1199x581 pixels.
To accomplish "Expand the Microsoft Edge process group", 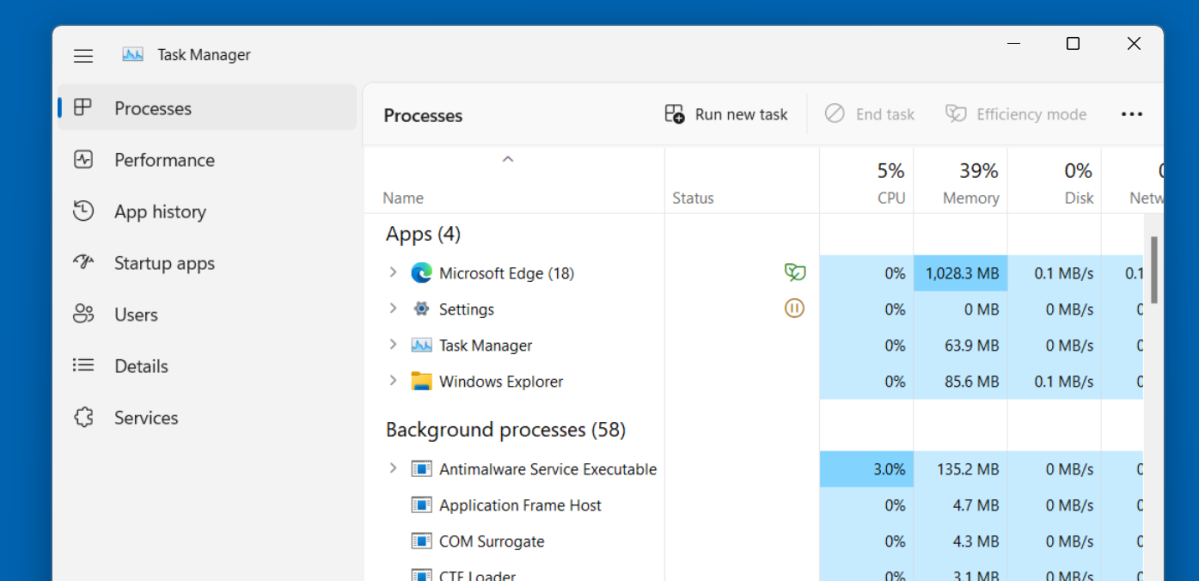I will click(393, 272).
